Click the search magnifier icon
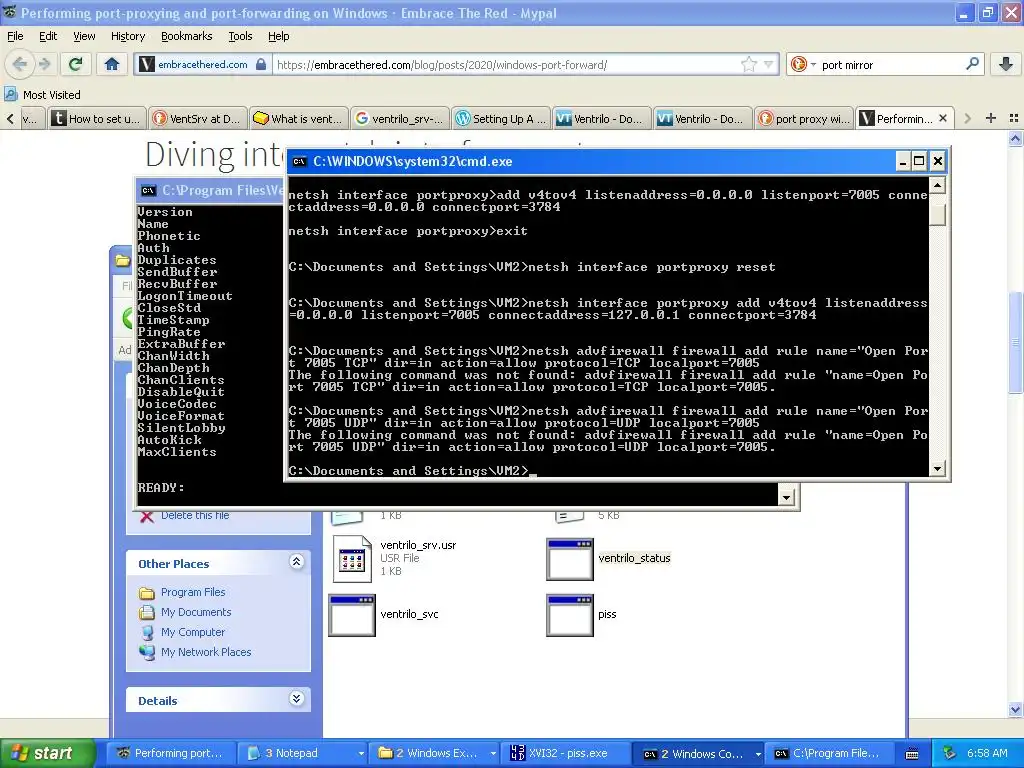This screenshot has width=1024, height=768. 972,64
